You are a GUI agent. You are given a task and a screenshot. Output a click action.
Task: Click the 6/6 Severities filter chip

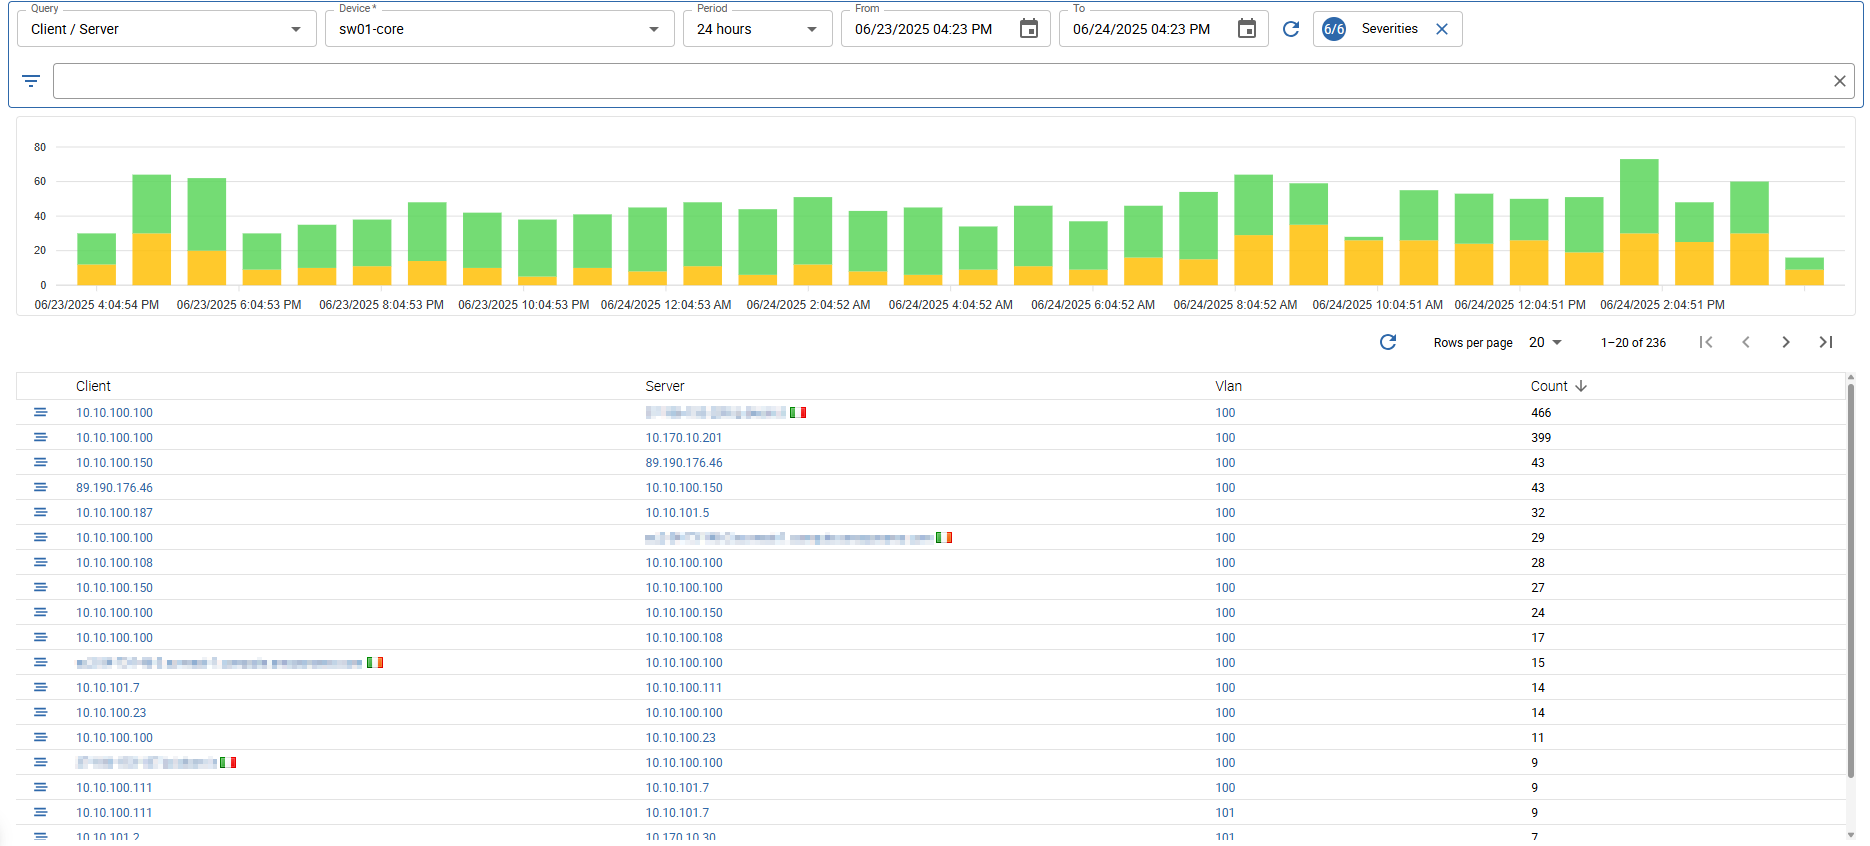pyautogui.click(x=1387, y=29)
